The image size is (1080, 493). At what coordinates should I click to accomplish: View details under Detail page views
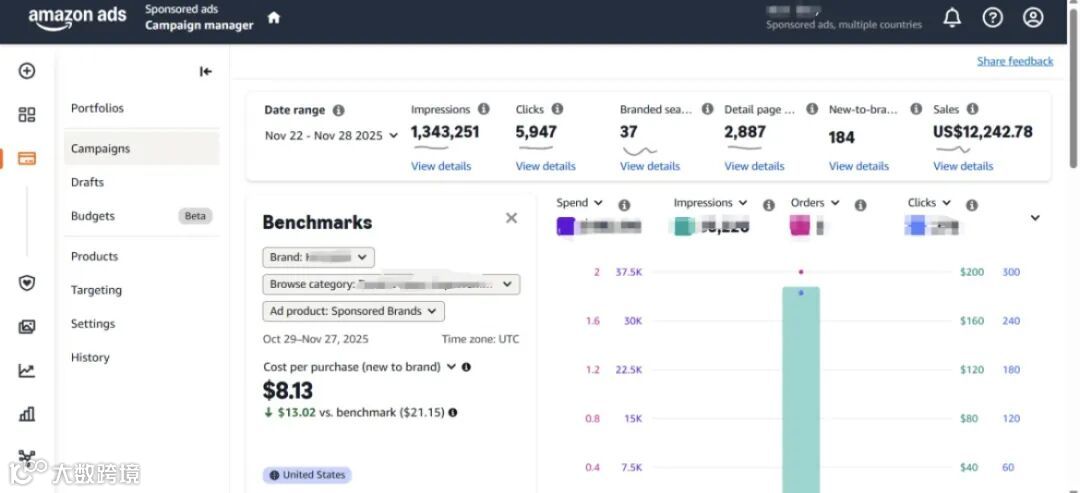click(x=754, y=166)
